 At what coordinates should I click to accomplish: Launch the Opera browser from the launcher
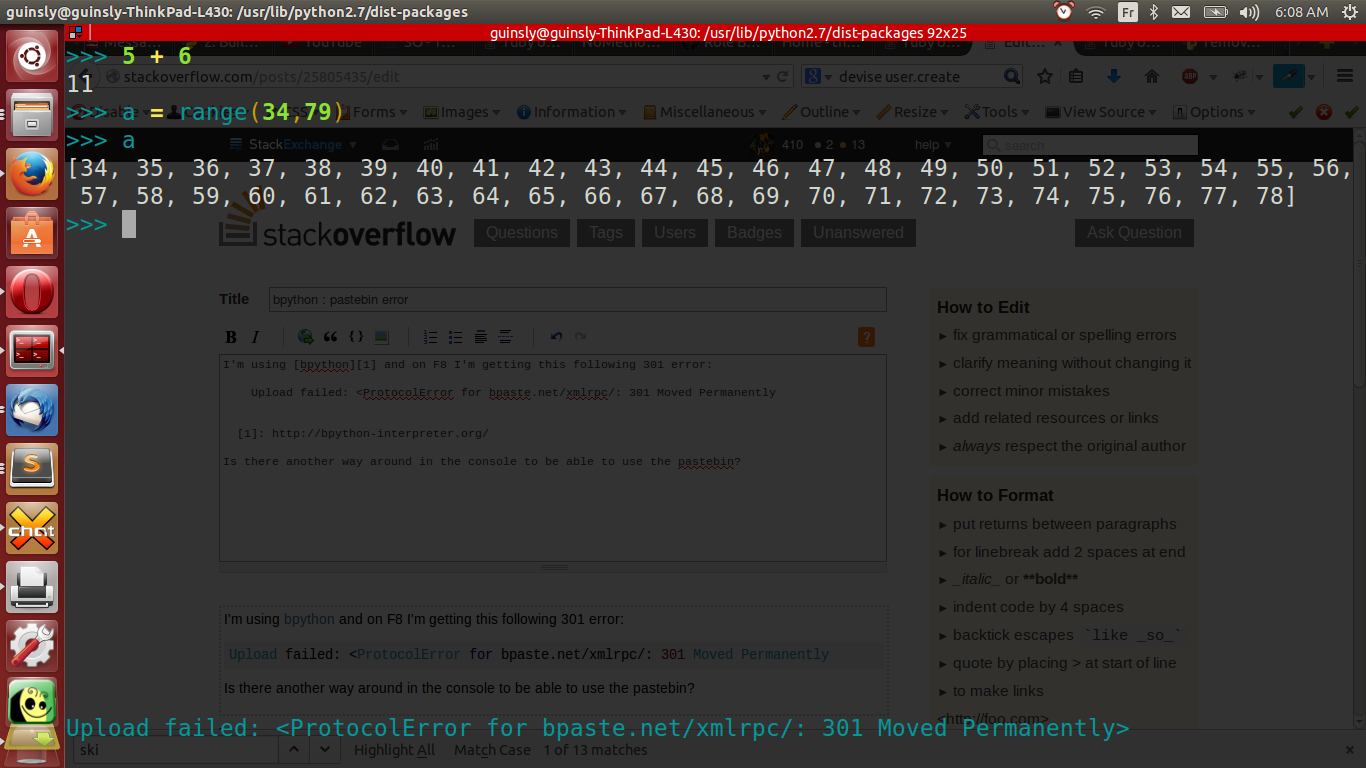pos(32,292)
